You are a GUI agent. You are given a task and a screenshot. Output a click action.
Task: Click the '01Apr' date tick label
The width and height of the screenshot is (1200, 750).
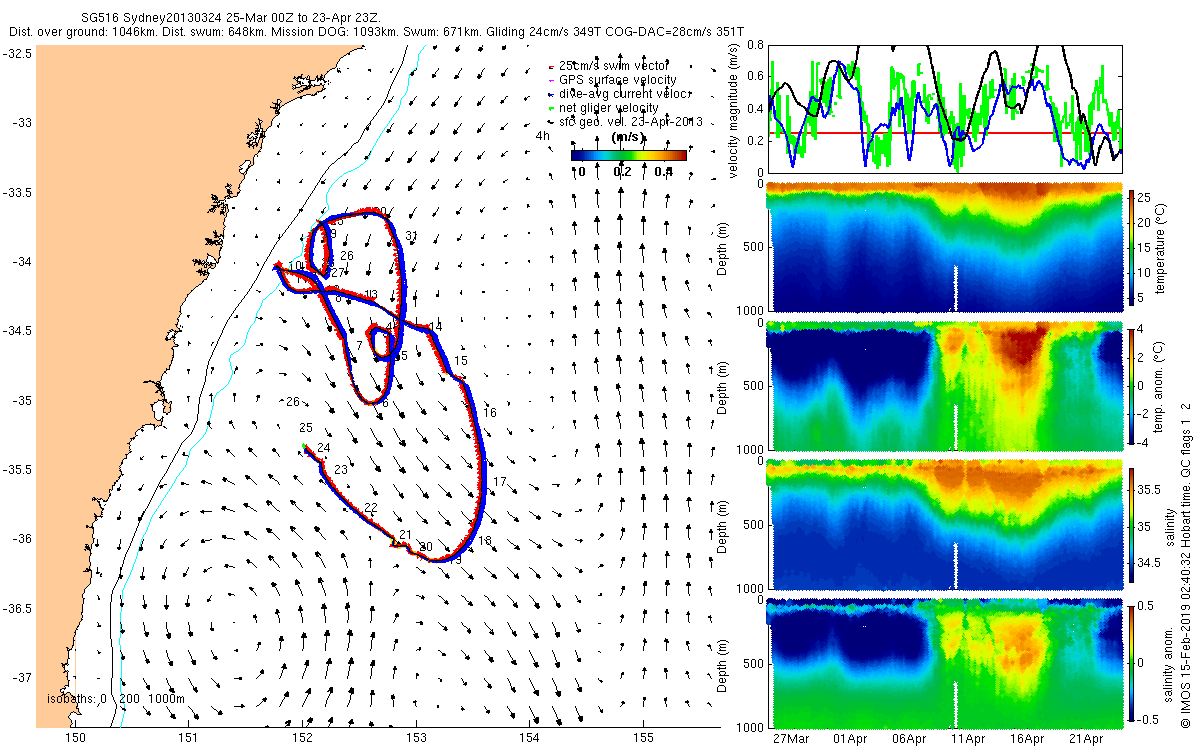850,738
